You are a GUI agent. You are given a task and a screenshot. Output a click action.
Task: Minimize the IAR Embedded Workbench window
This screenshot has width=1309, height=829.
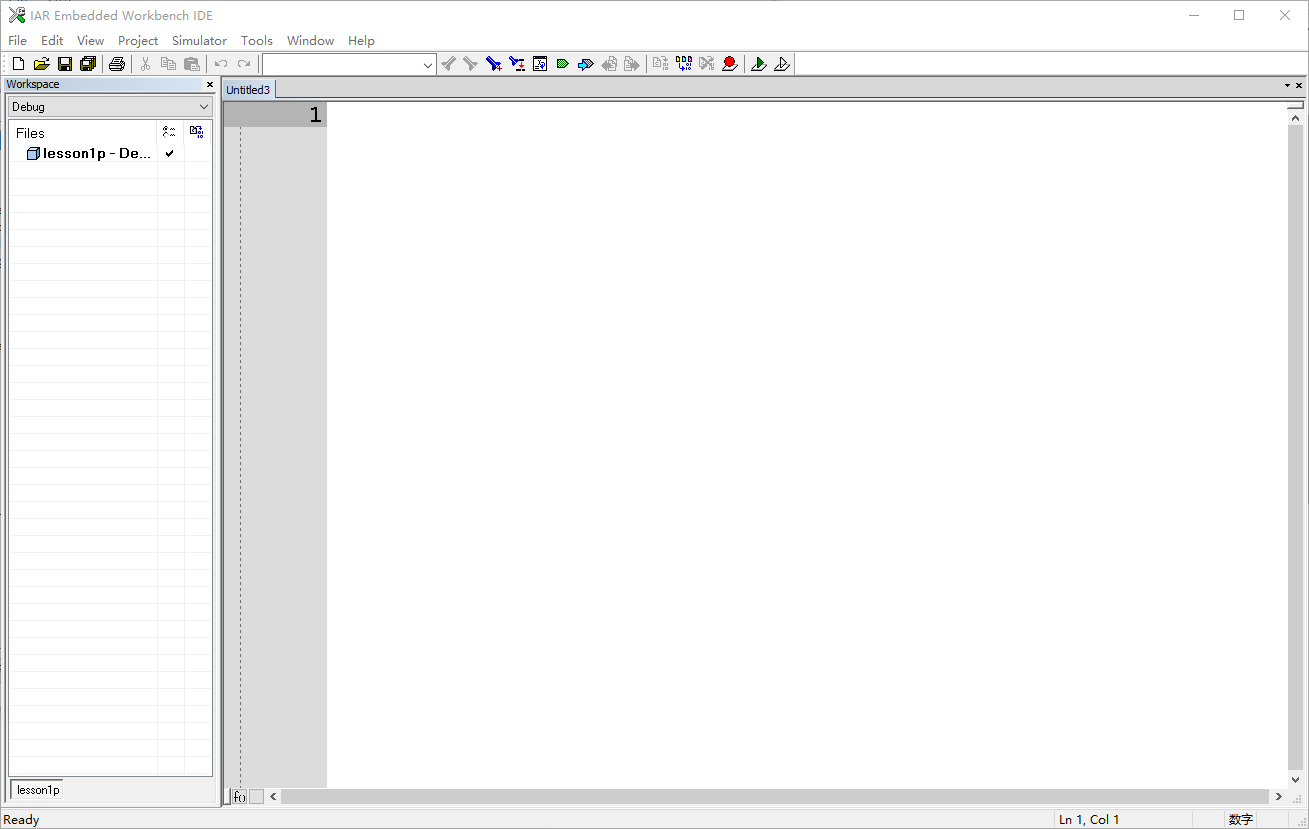(x=1193, y=15)
